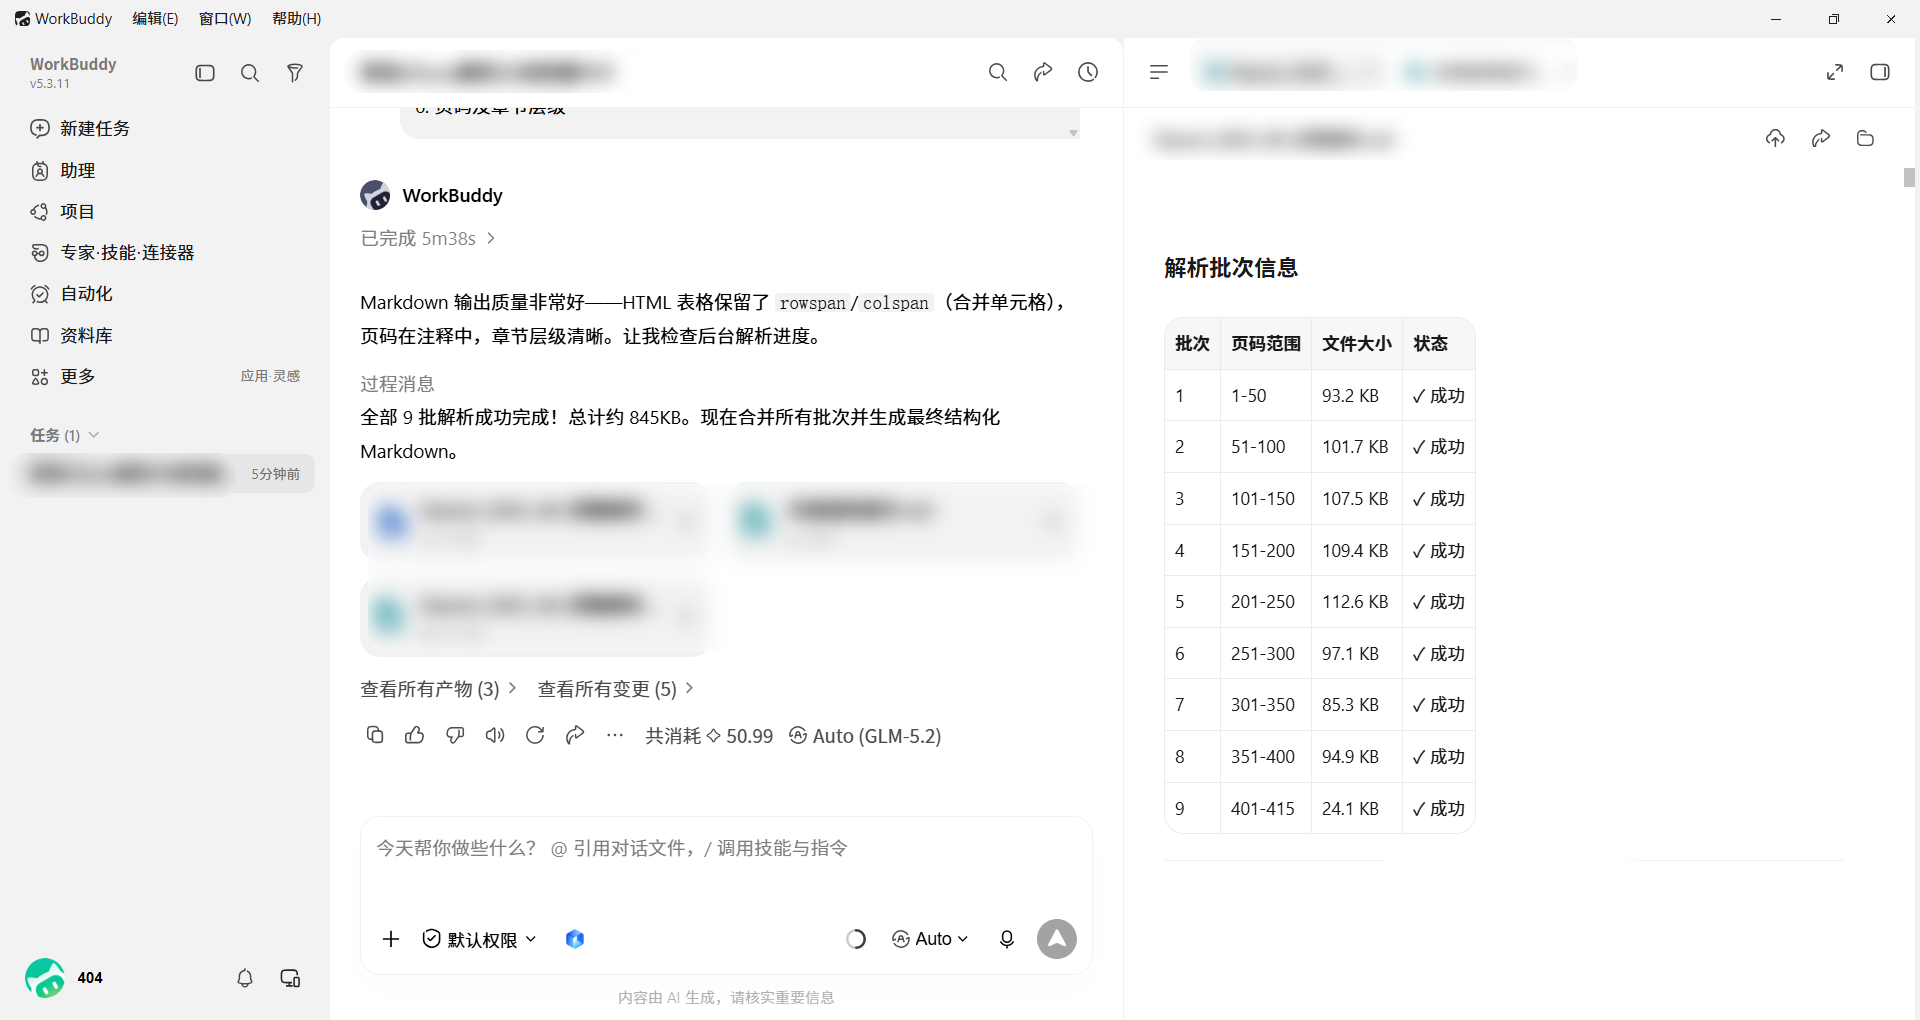This screenshot has height=1020, width=1920.
Task: Toggle the sidebar panel icon
Action: 205,73
